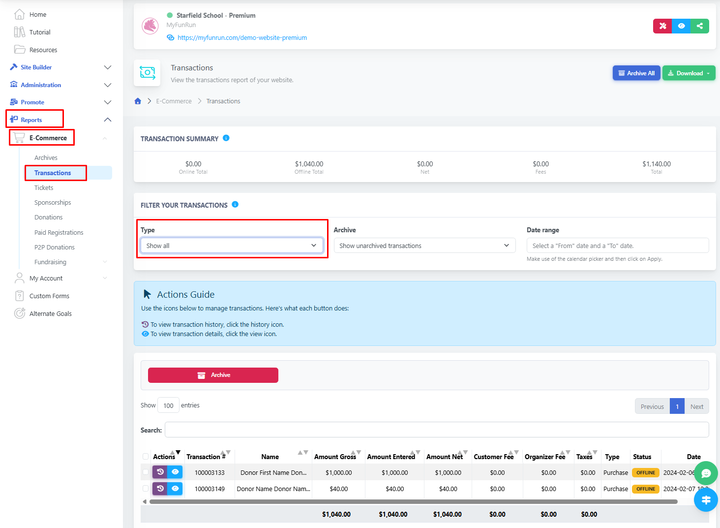Open the green chat bubble widget
The width and height of the screenshot is (720, 528).
(x=705, y=473)
